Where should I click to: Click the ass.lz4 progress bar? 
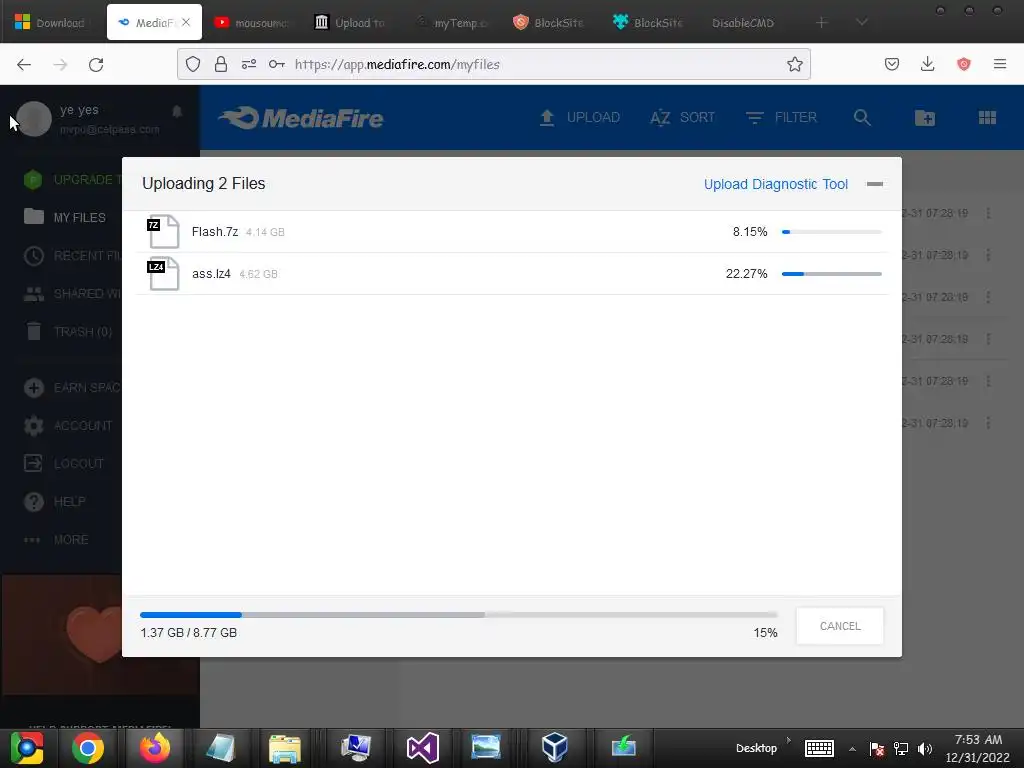pos(831,274)
